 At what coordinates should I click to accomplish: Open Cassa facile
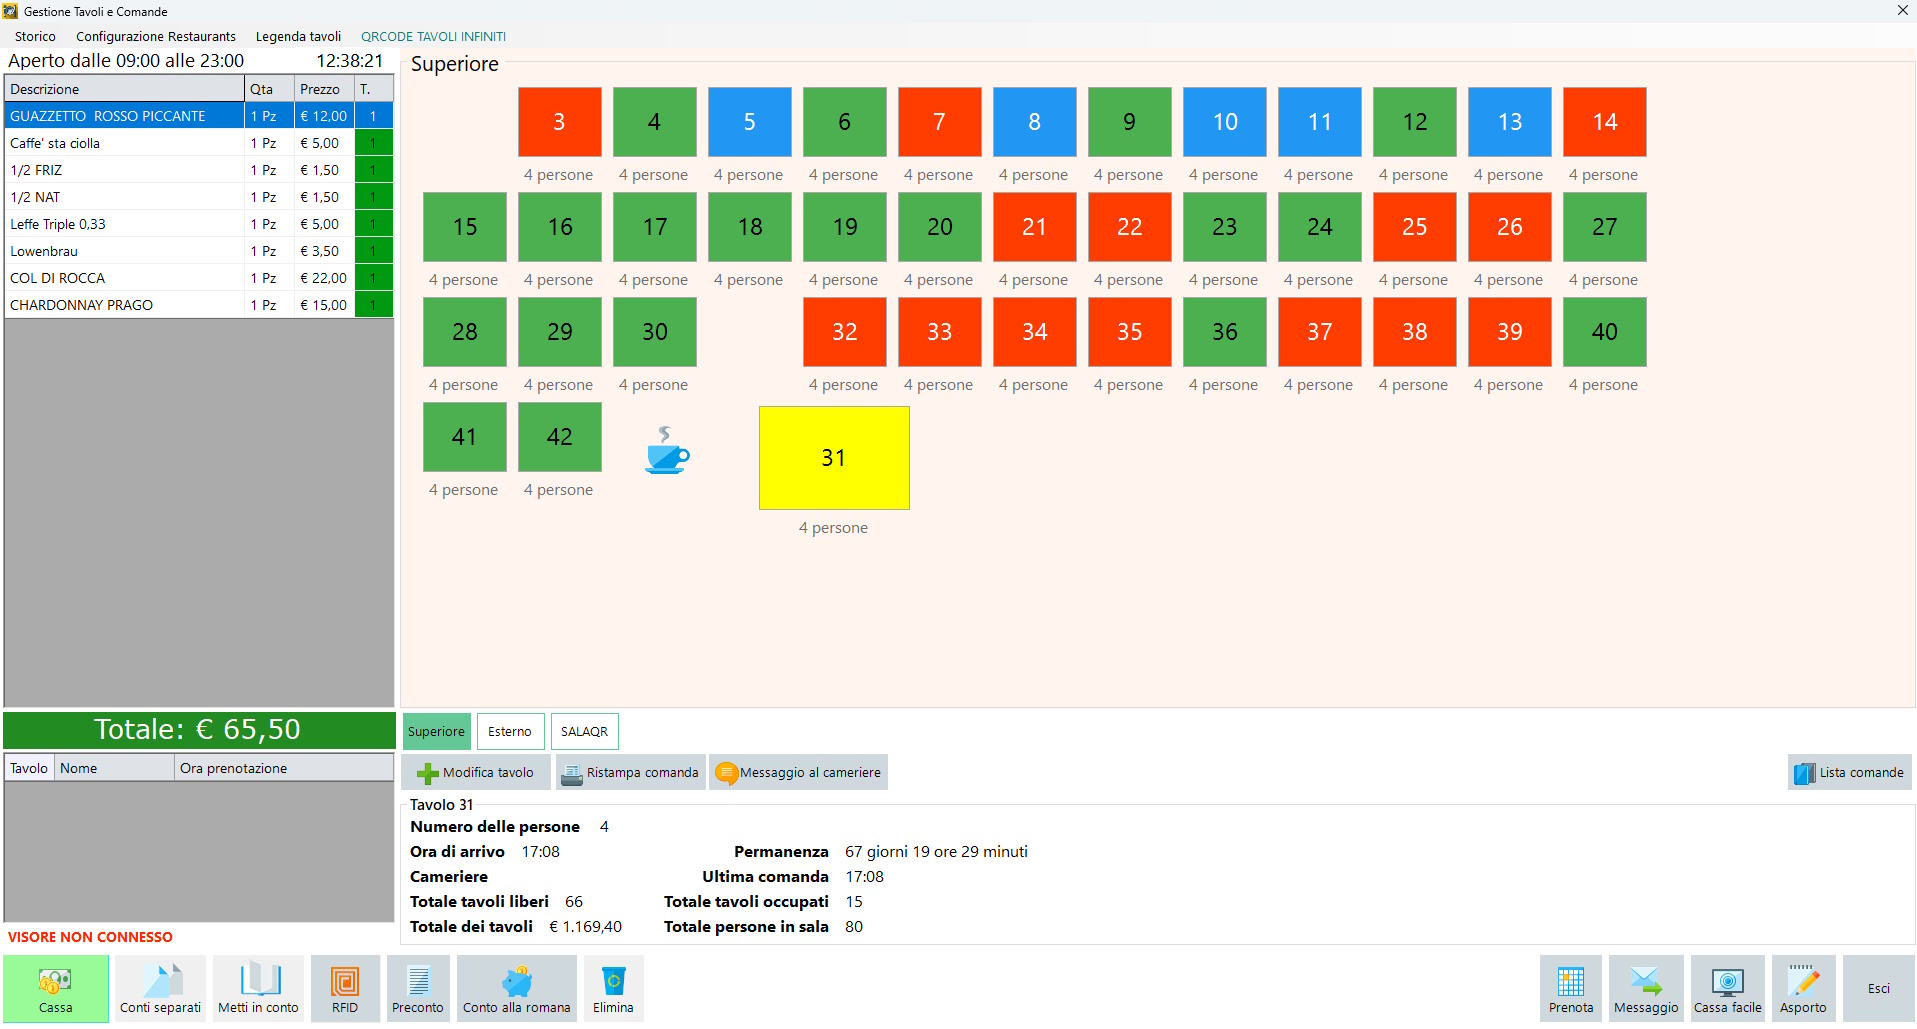pyautogui.click(x=1727, y=988)
